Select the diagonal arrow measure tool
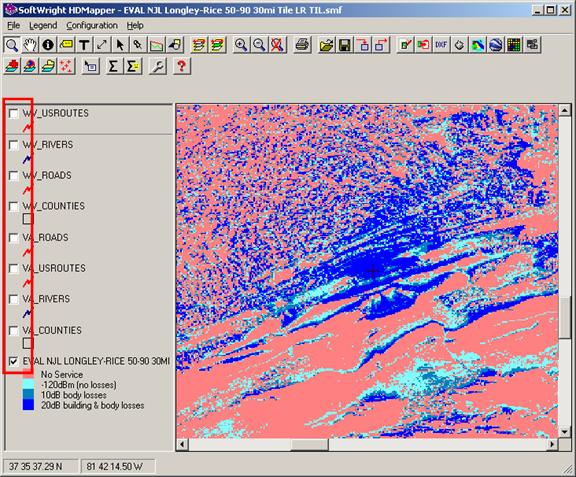The image size is (576, 477). pyautogui.click(x=102, y=45)
